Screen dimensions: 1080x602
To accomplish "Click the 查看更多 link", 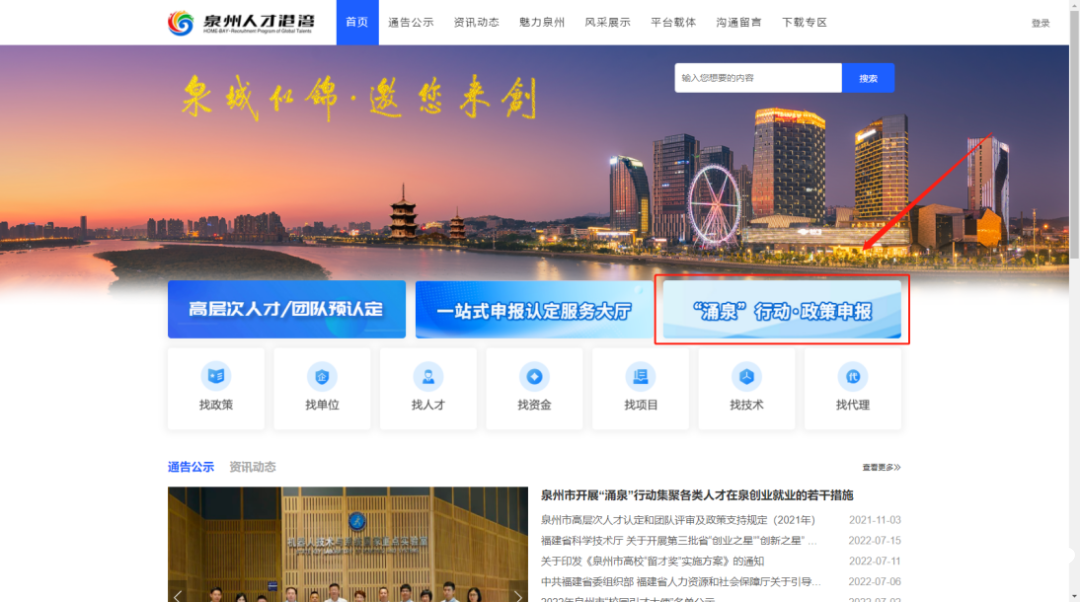I will point(882,467).
